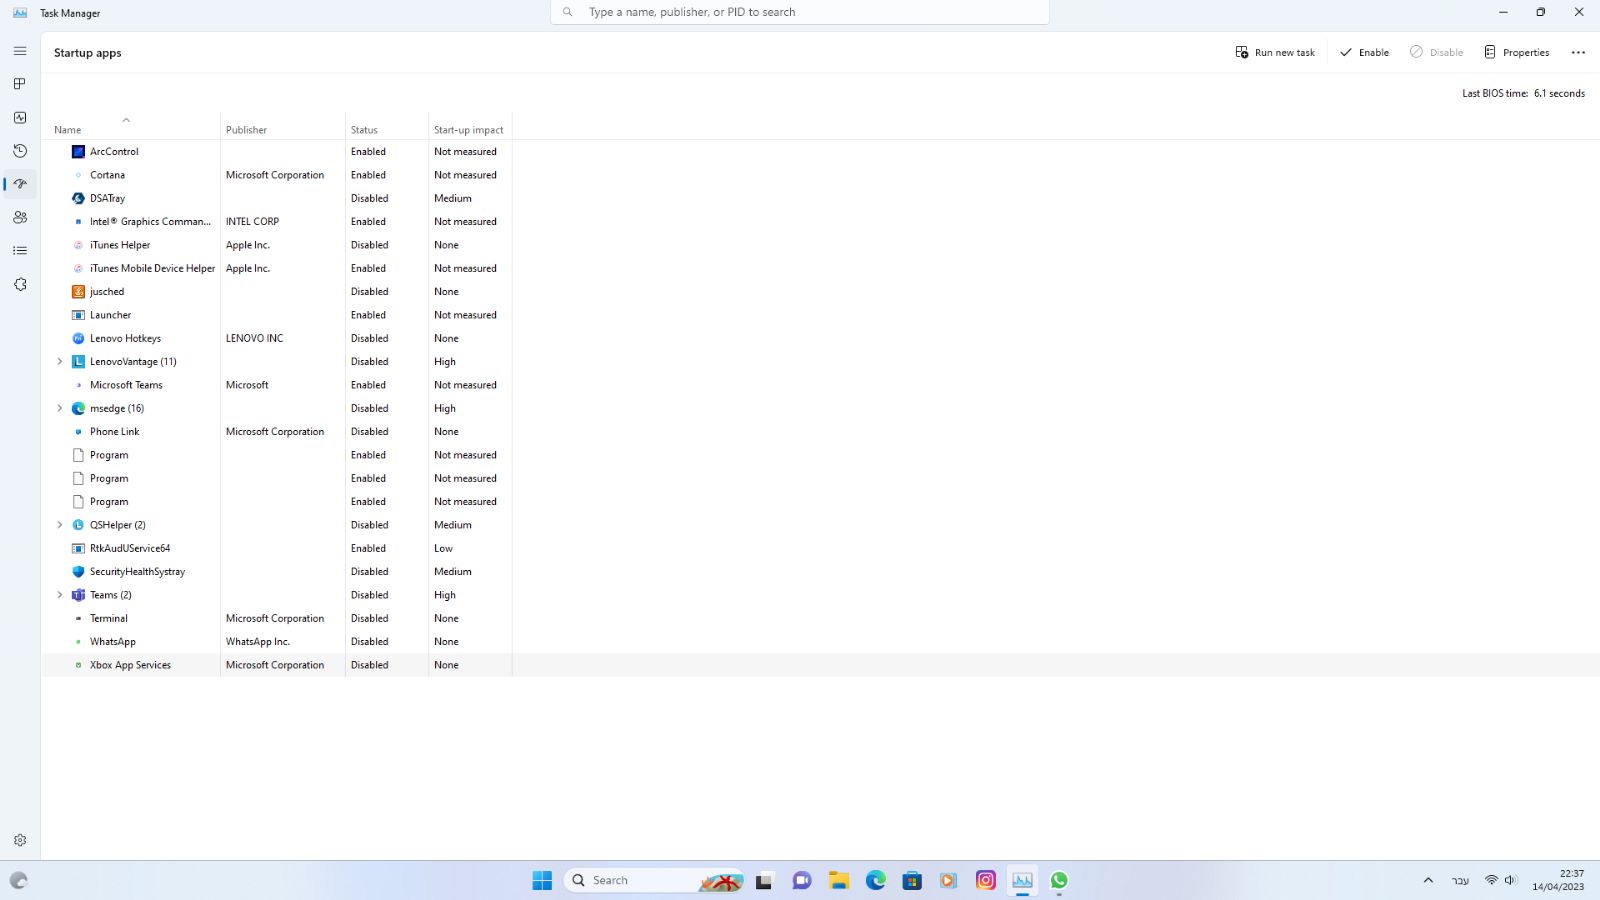
Task: Click the Launcher app icon
Action: [78, 315]
